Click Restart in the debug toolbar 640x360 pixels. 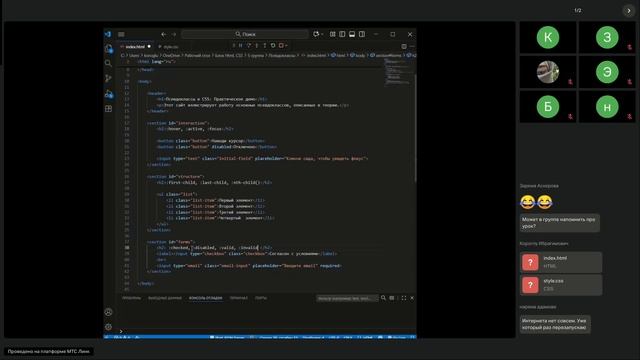(x=273, y=46)
